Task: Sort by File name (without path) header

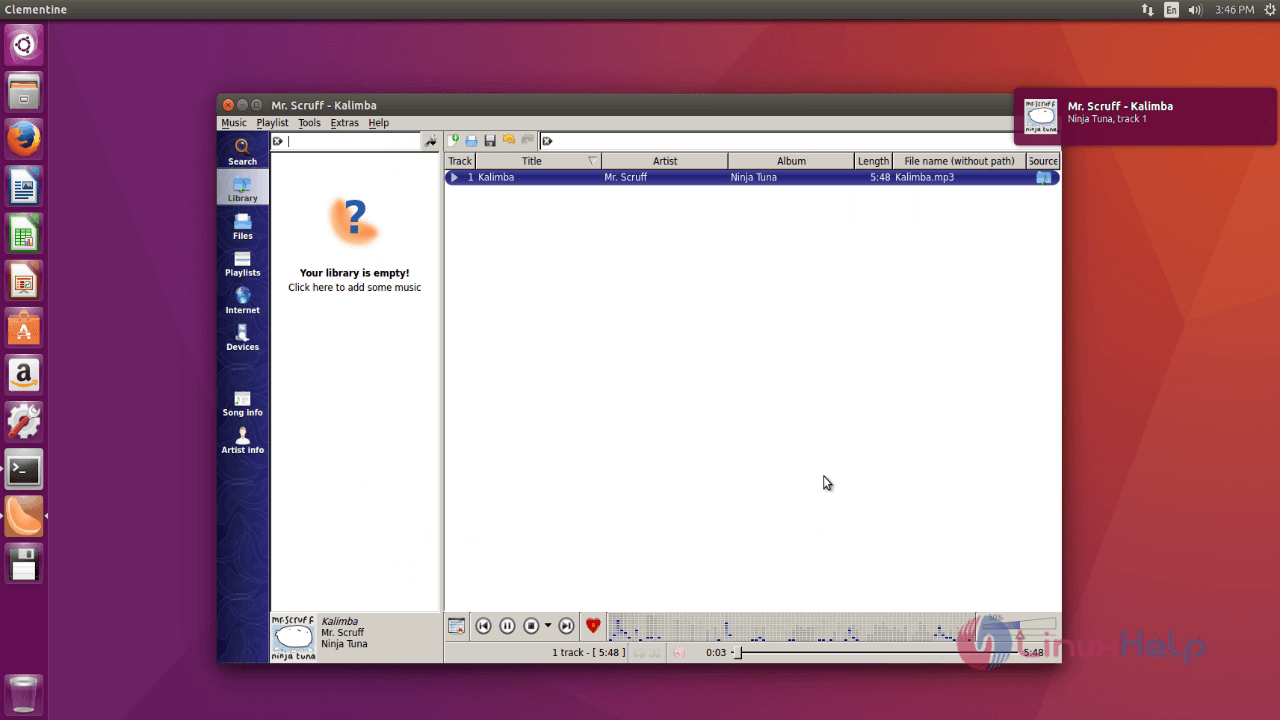Action: pyautogui.click(x=959, y=161)
